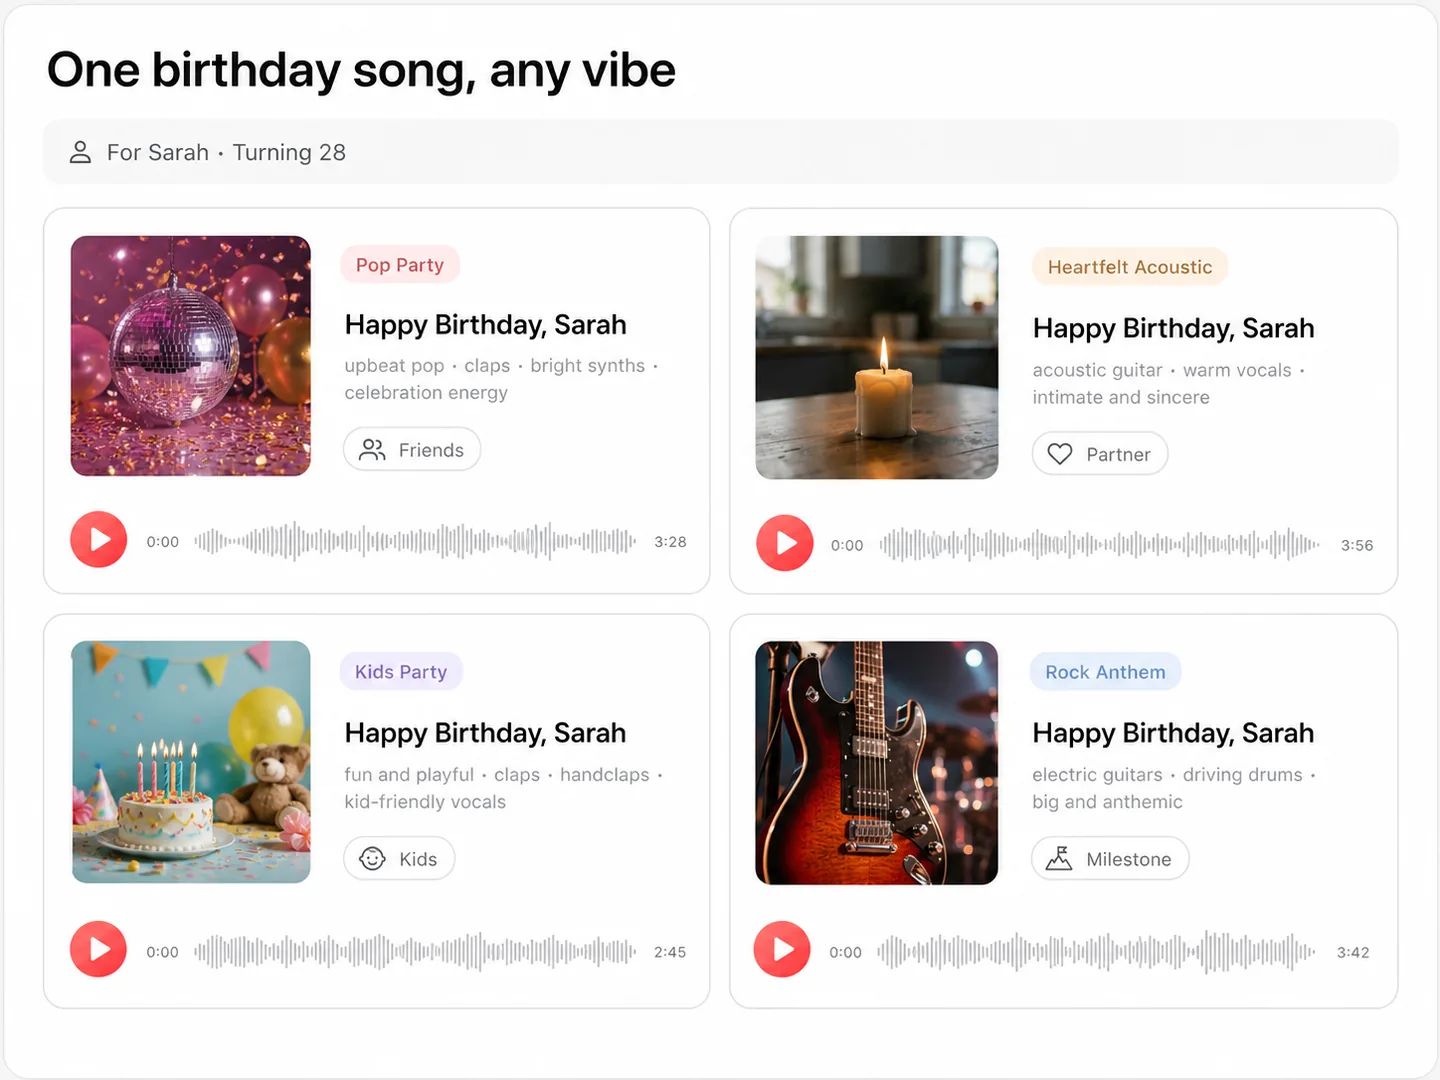
Task: Click the smiley face icon in Kids chip
Action: 372,859
